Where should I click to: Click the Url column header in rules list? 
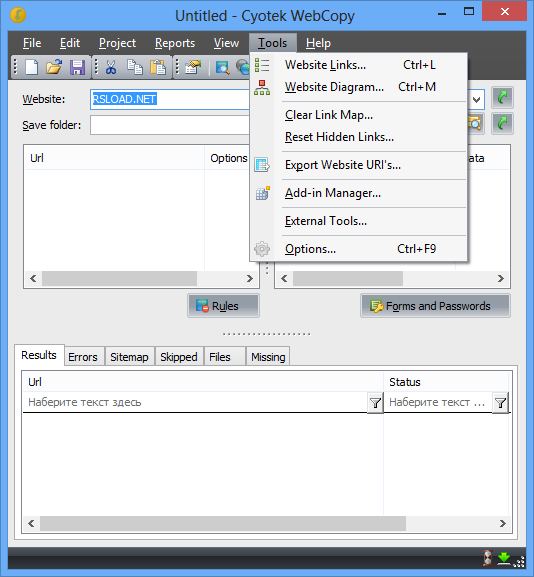coord(114,158)
